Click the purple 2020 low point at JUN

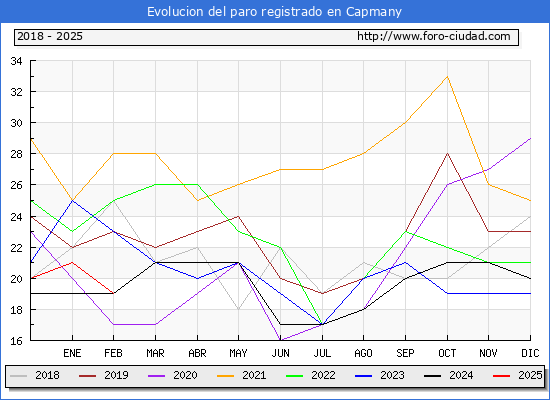(280, 340)
